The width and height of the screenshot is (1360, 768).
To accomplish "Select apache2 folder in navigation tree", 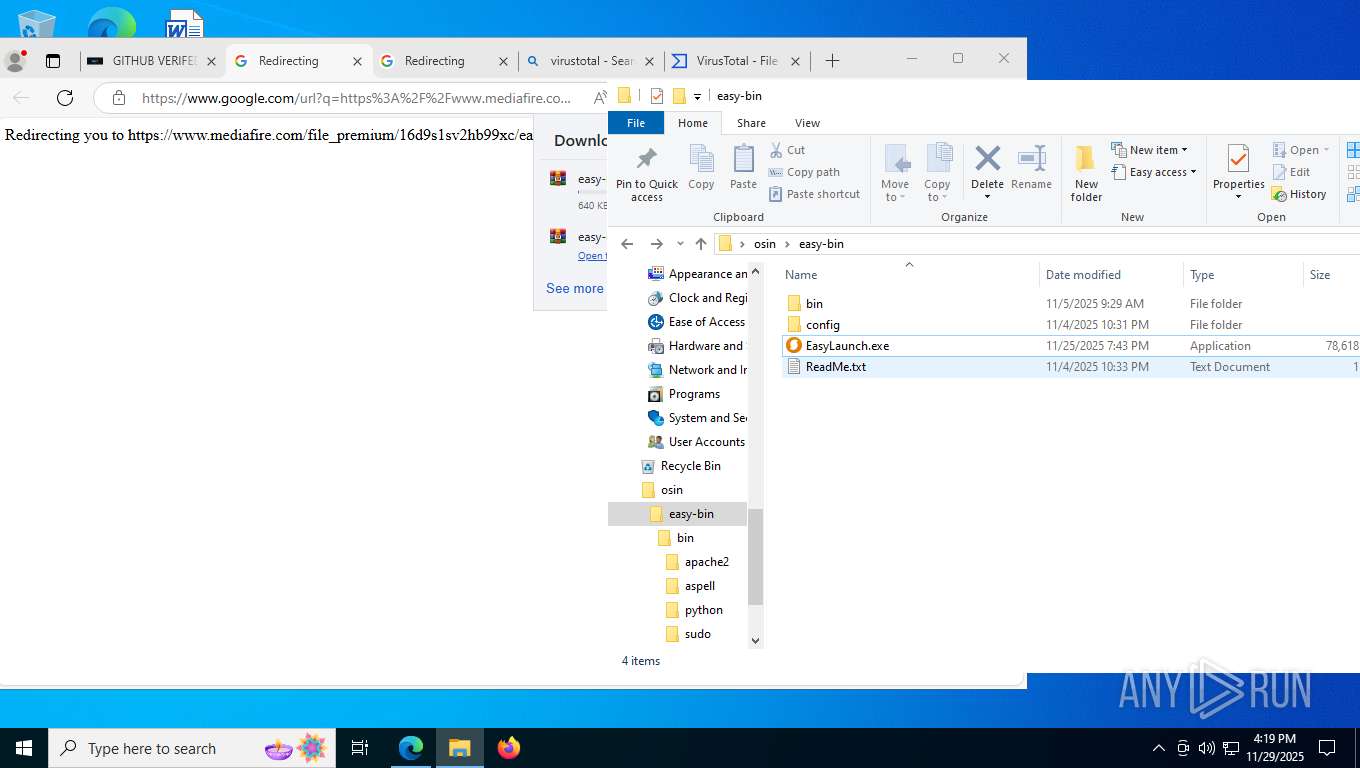I will click(x=706, y=562).
